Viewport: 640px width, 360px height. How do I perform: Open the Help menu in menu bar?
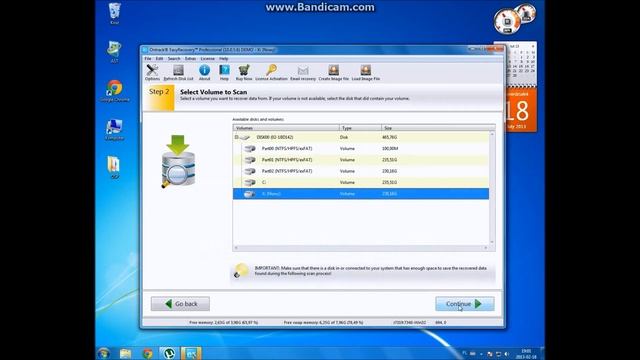[x=223, y=59]
